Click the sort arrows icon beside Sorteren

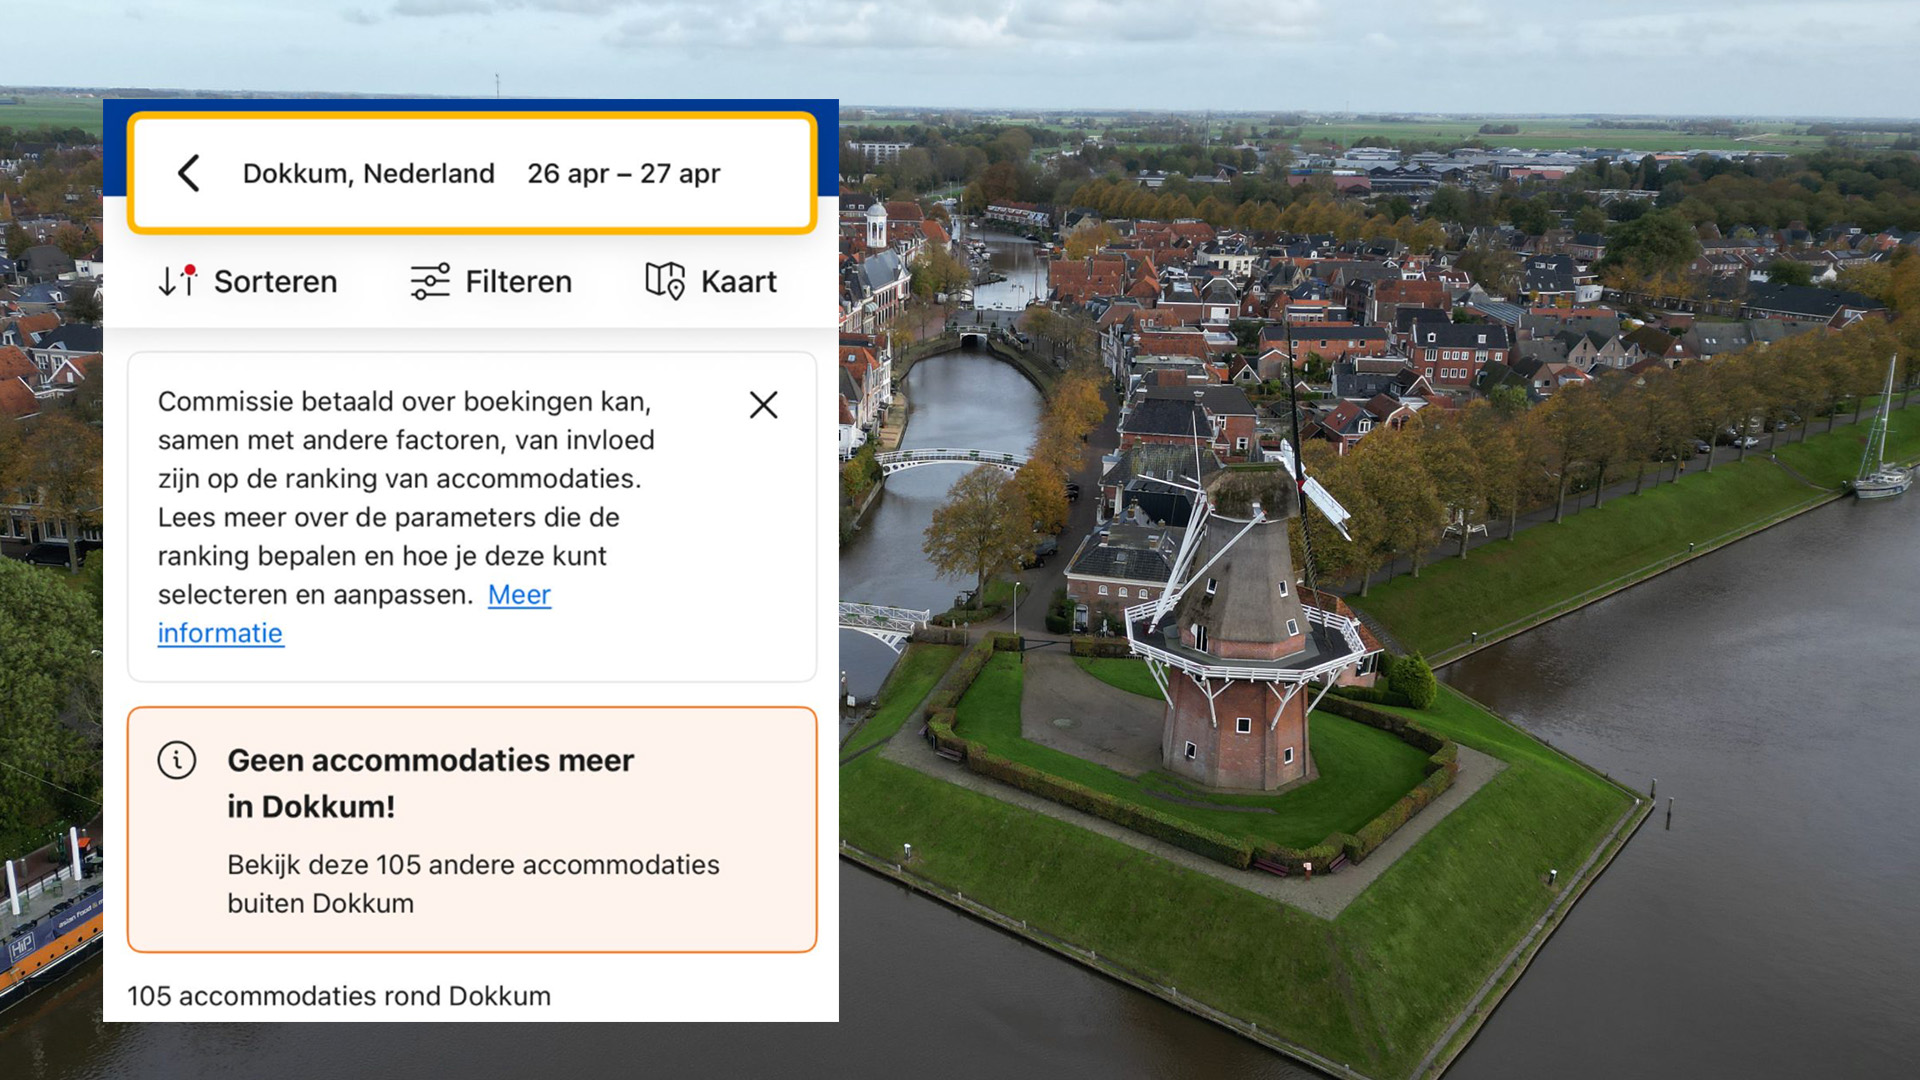coord(176,282)
